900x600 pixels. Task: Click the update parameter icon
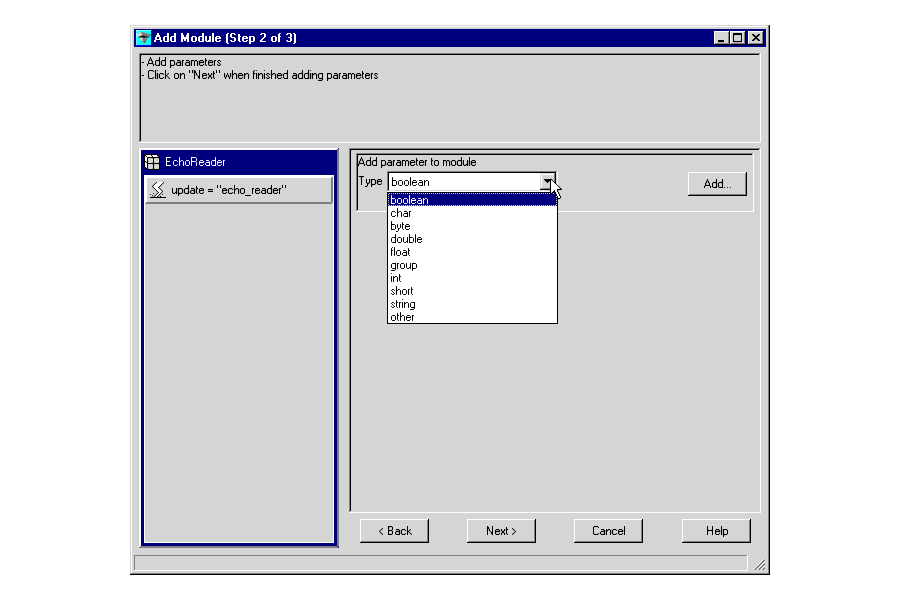tap(157, 190)
